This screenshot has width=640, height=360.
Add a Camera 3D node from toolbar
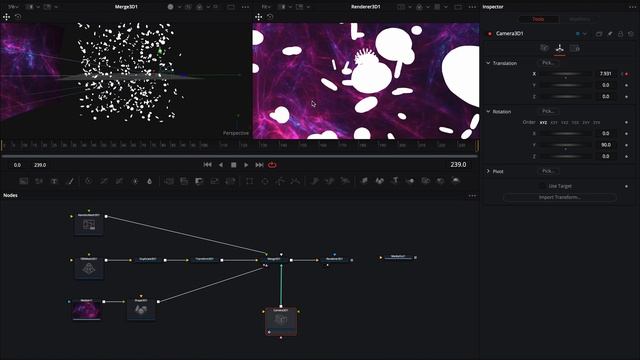point(425,181)
